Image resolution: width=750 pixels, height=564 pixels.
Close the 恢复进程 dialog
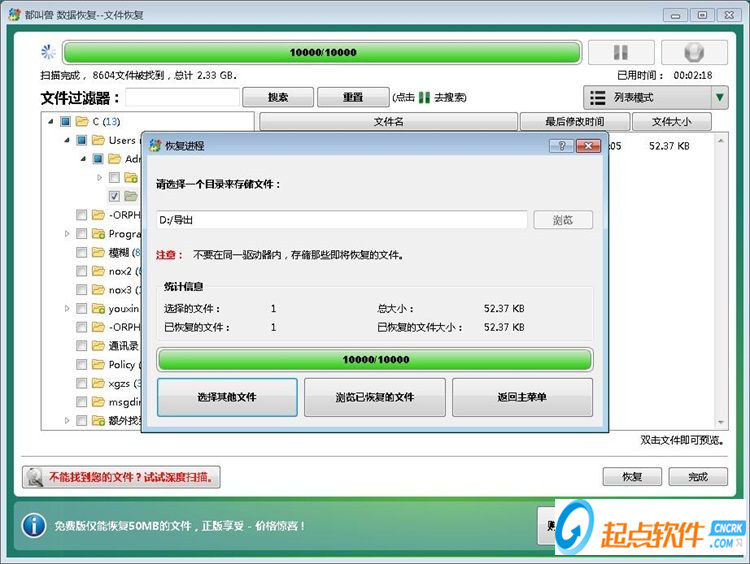[x=588, y=145]
